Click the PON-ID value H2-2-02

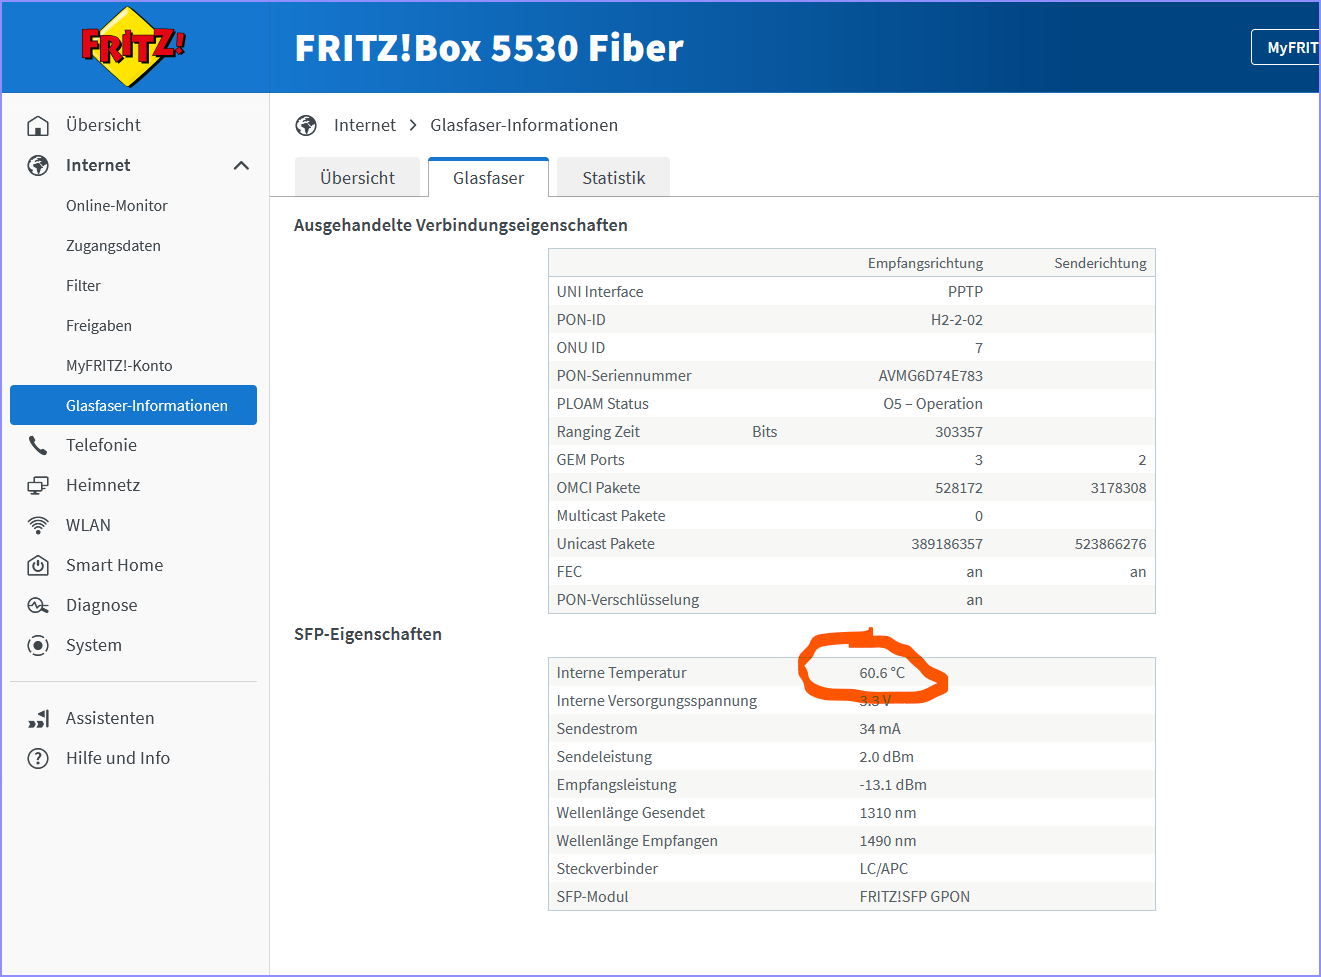(957, 320)
